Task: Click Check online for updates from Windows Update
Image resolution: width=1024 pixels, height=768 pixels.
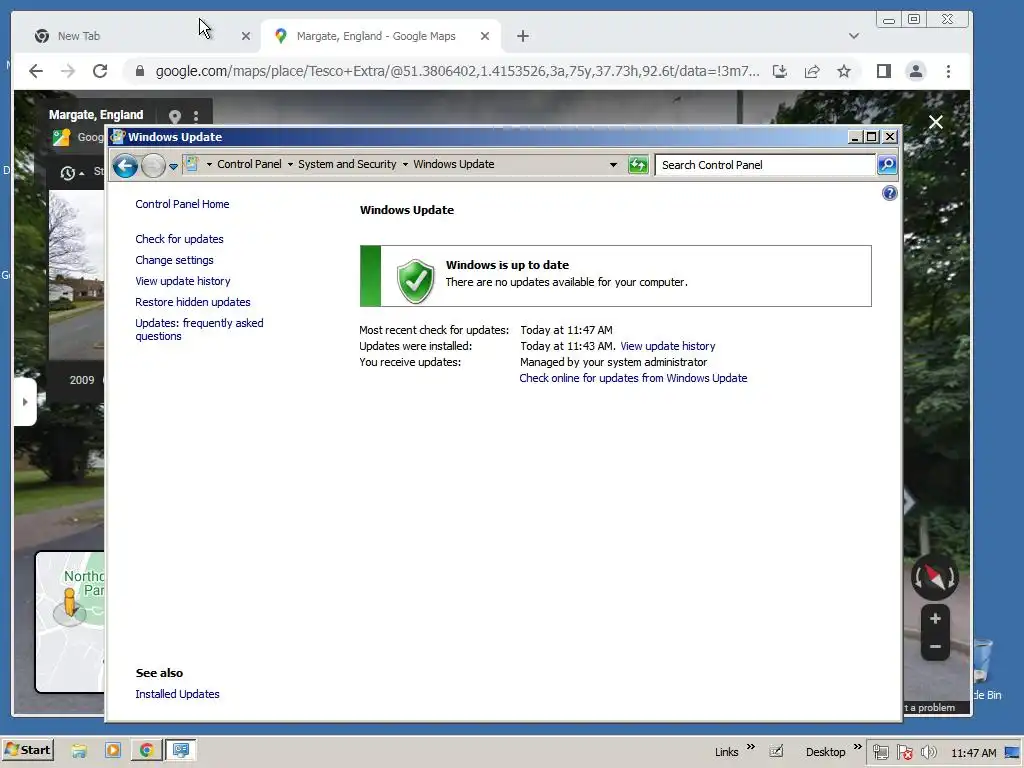Action: (x=633, y=378)
